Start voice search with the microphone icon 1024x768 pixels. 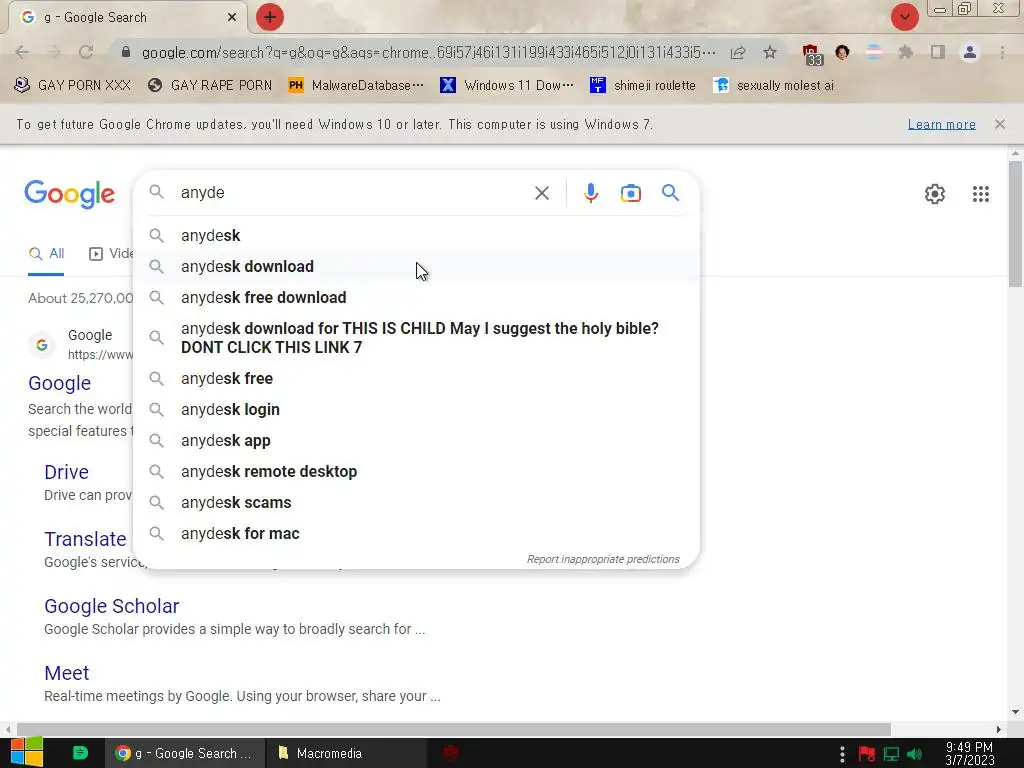click(x=591, y=193)
